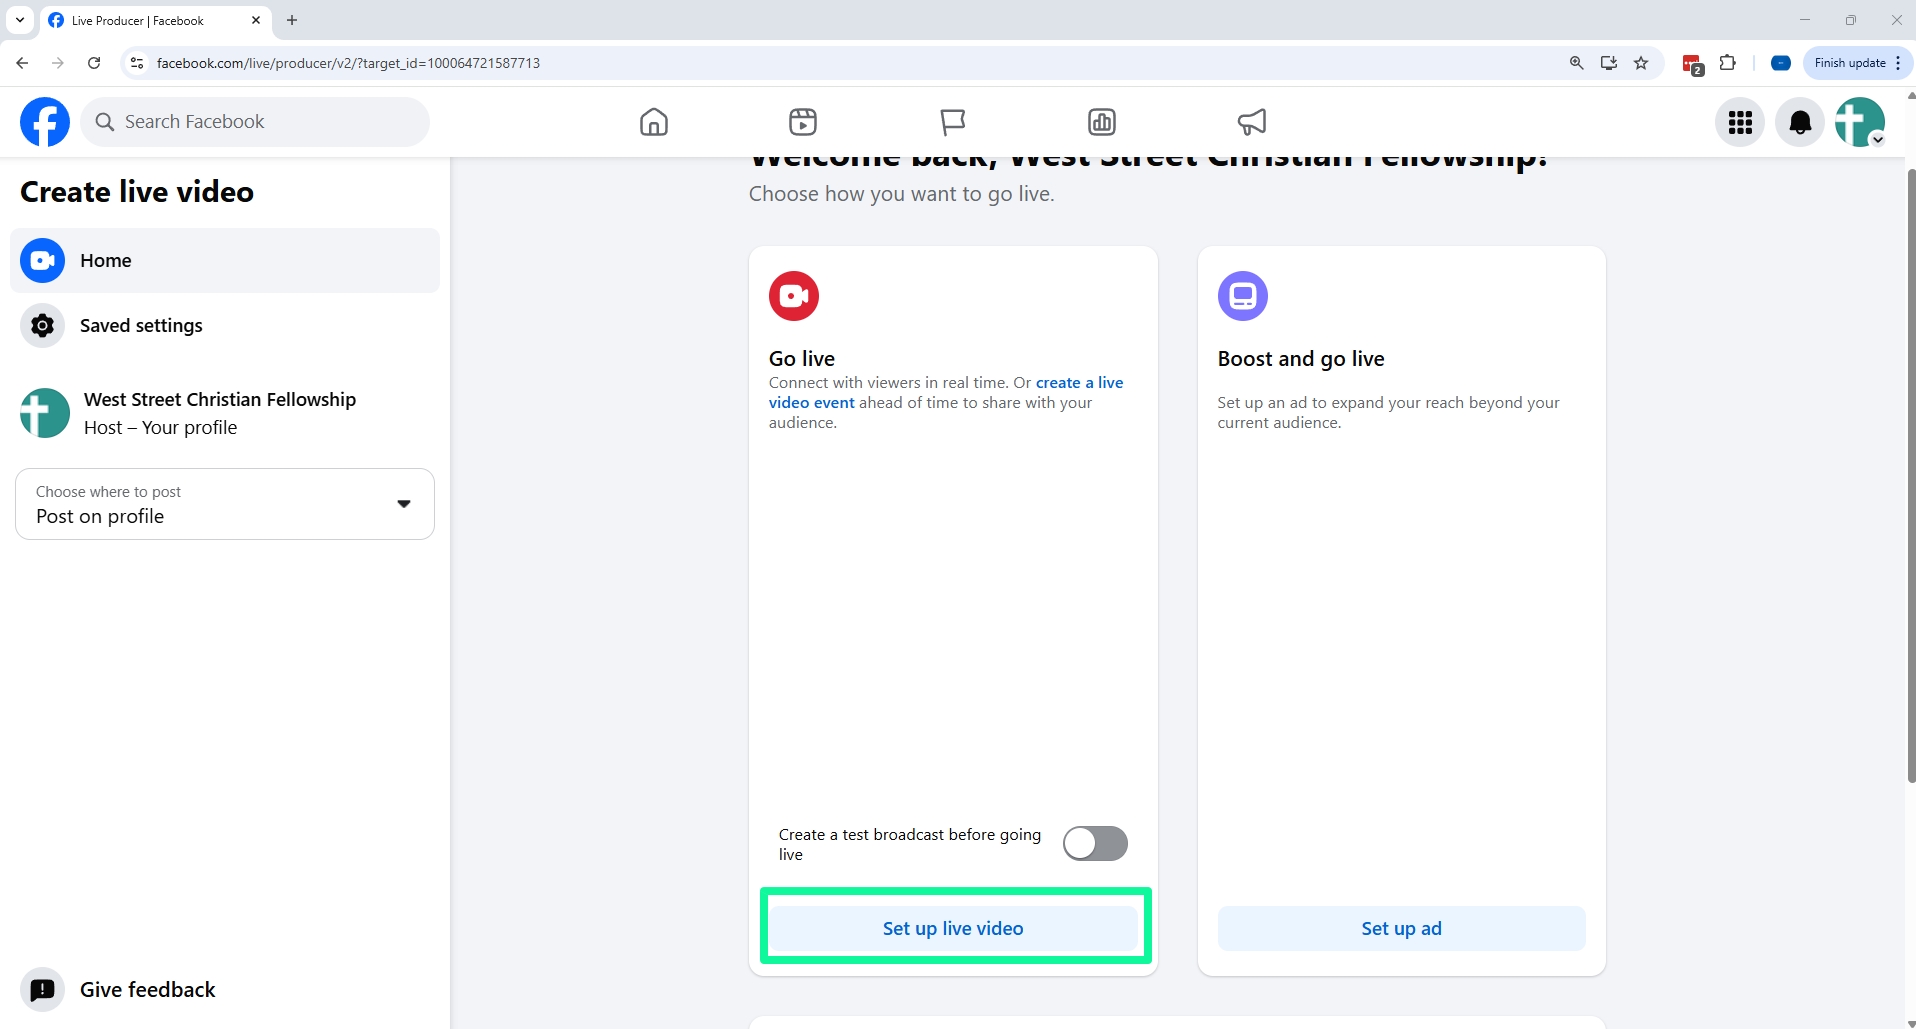
Task: Click Set up ad button
Action: point(1401,929)
